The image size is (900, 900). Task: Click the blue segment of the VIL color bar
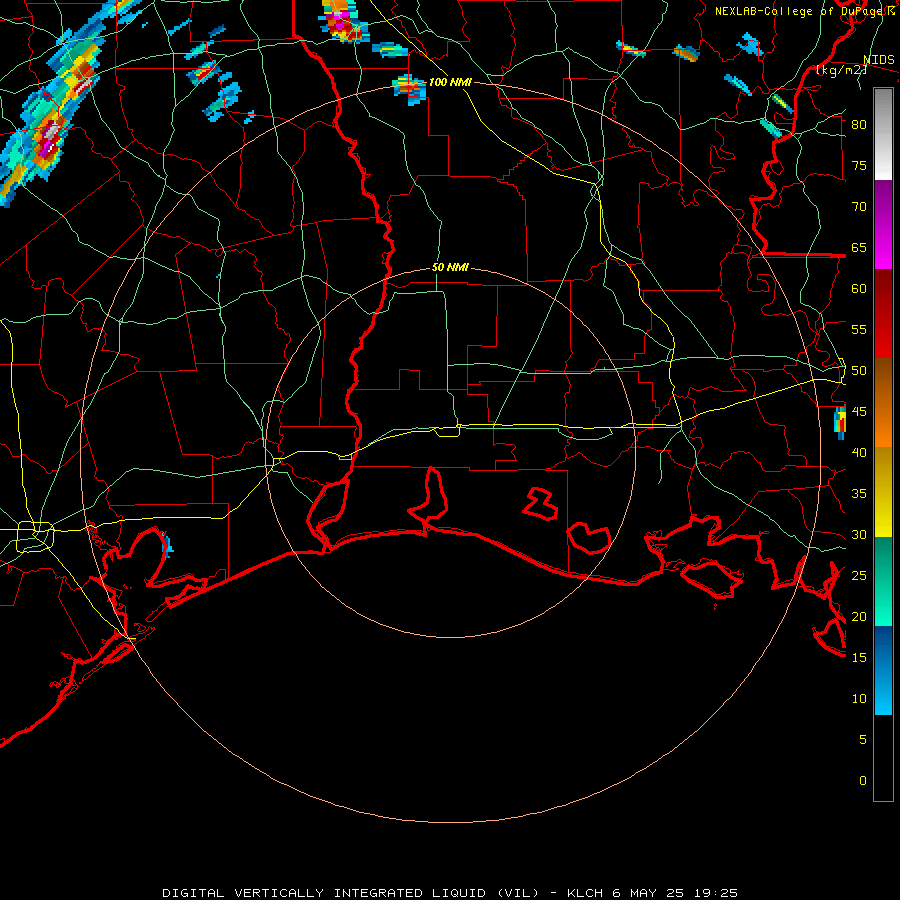[x=883, y=670]
